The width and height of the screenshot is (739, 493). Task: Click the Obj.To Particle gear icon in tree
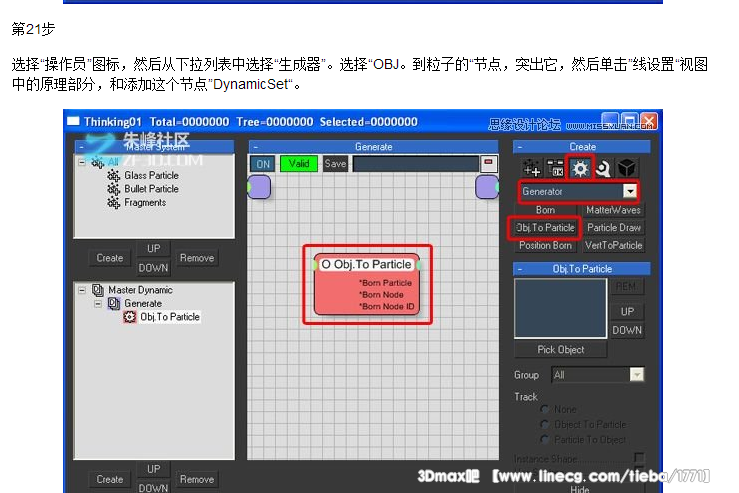(129, 317)
